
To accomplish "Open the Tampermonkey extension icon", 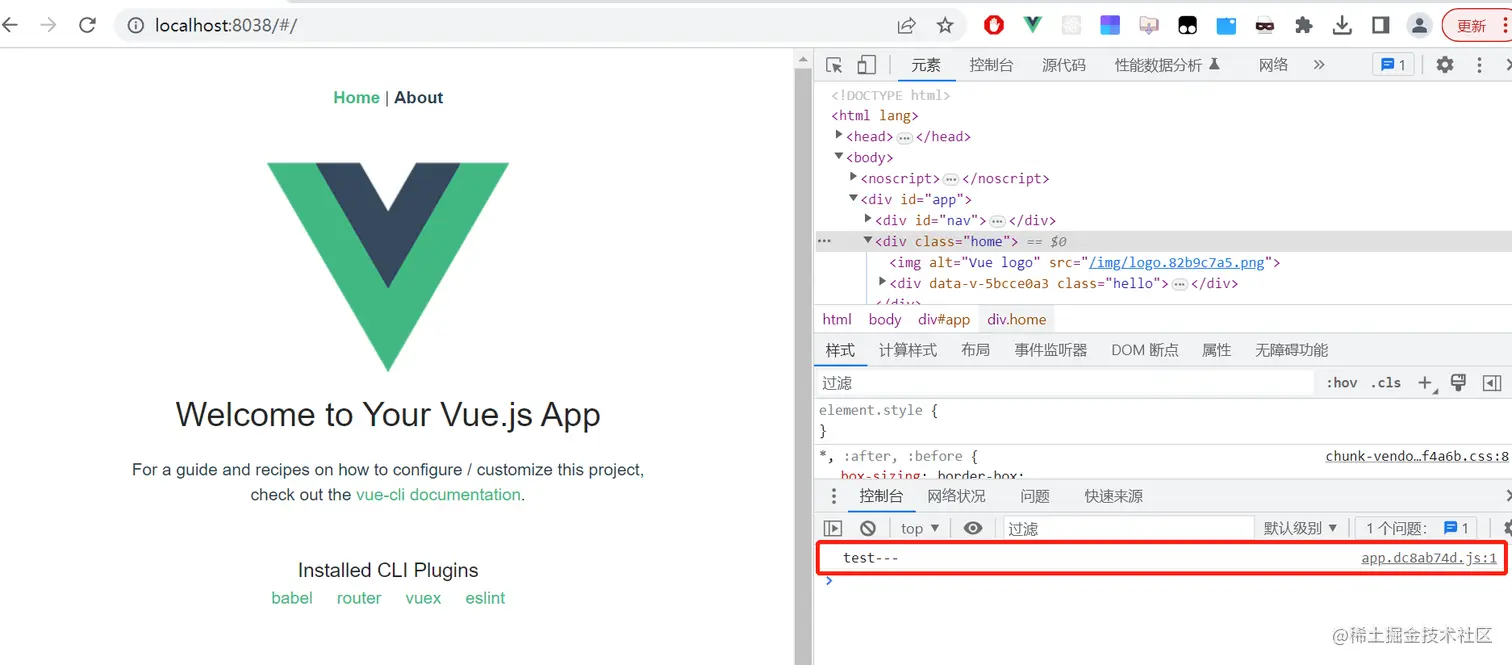I will point(1188,25).
